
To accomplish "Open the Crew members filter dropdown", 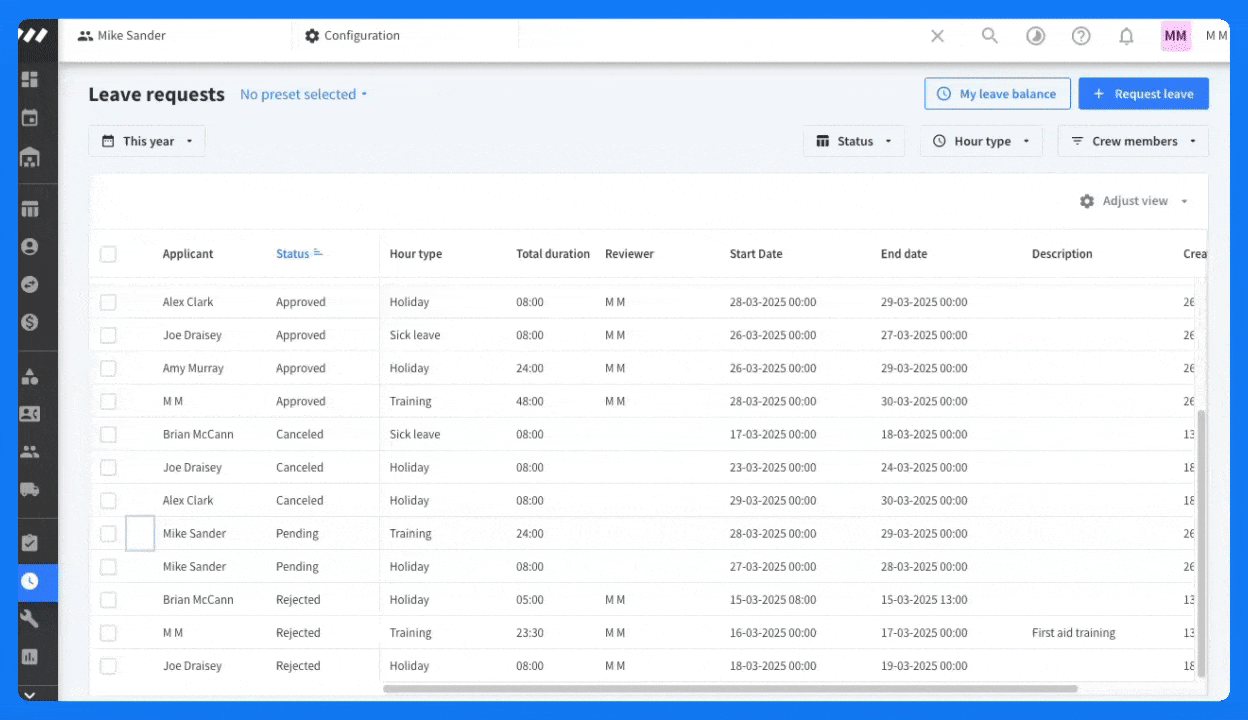I will coord(1133,141).
